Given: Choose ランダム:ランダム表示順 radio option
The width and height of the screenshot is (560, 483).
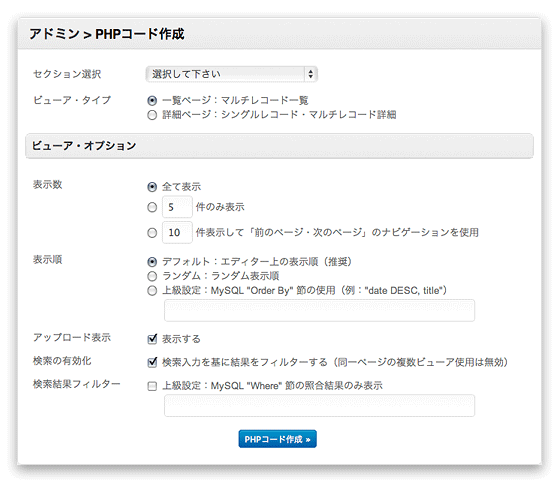Looking at the screenshot, I should (x=152, y=276).
